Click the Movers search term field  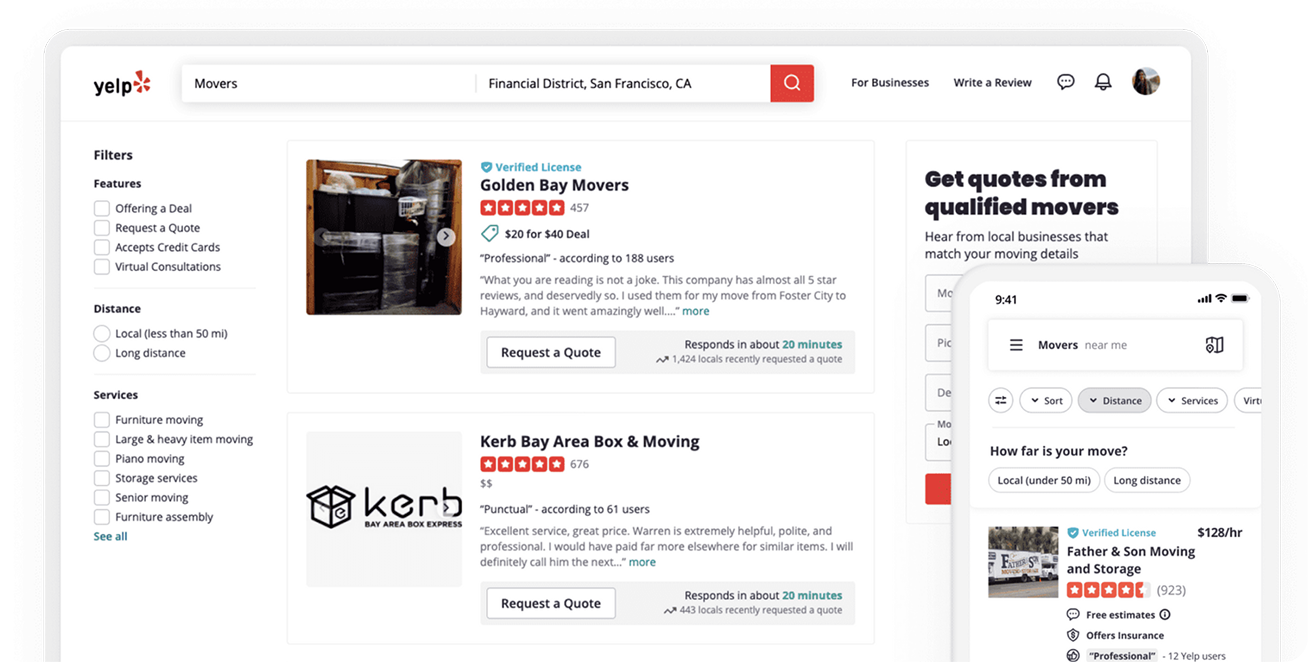pyautogui.click(x=328, y=84)
